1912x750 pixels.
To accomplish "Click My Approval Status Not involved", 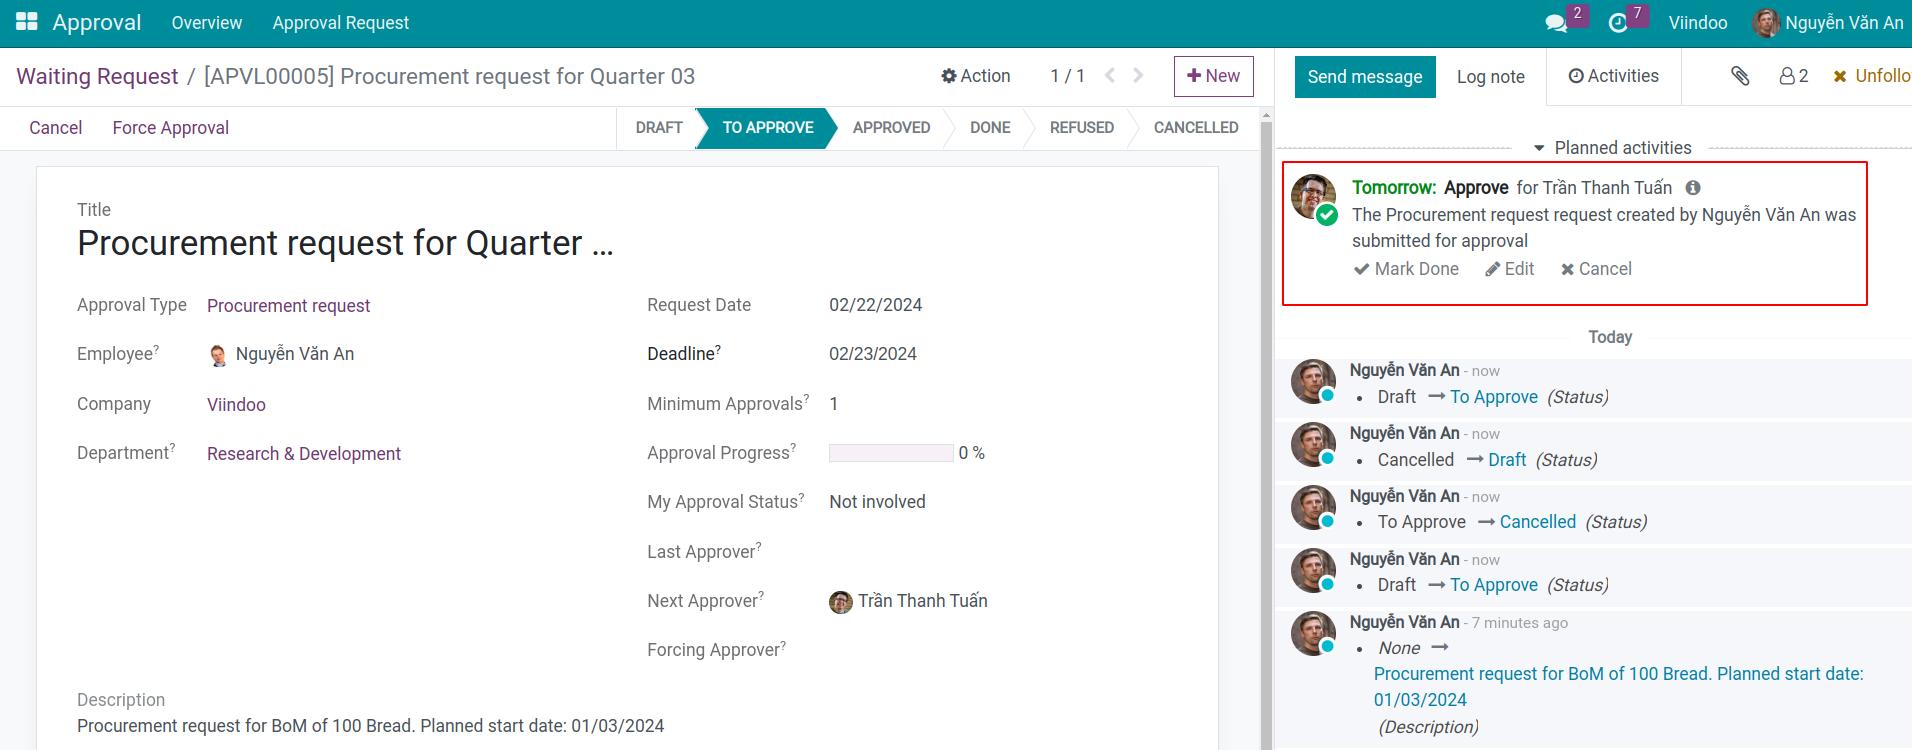I will click(877, 502).
